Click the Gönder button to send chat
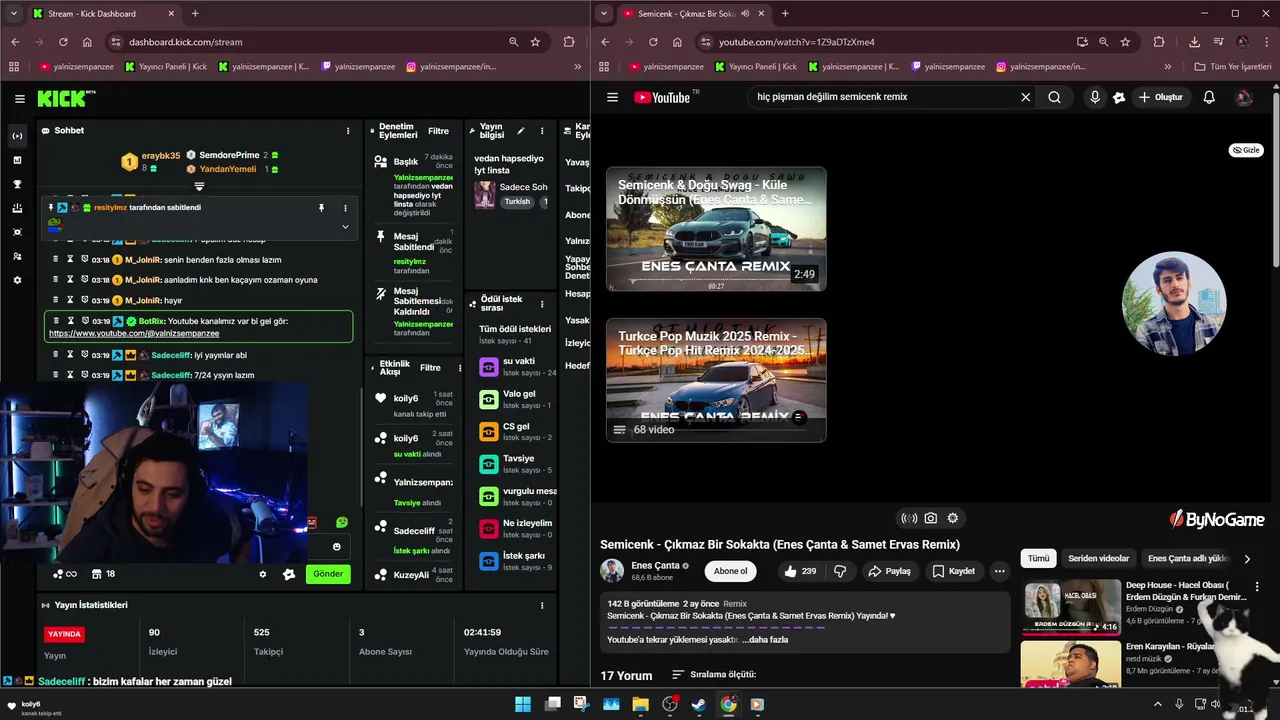The height and width of the screenshot is (720, 1280). click(x=328, y=574)
